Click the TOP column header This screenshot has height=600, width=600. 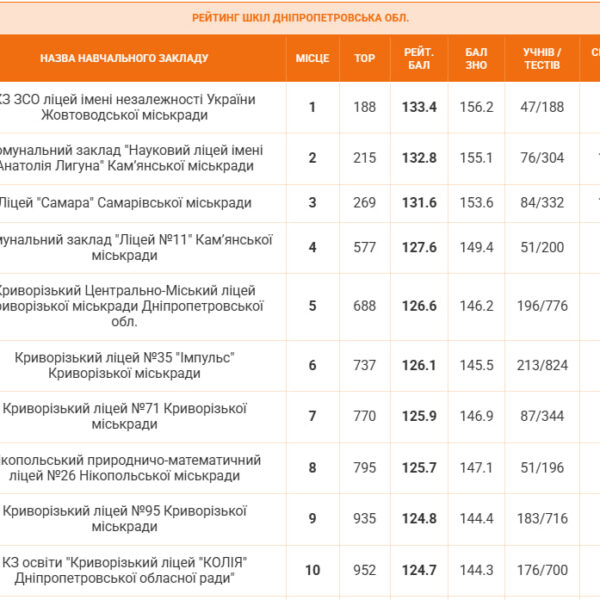(364, 58)
